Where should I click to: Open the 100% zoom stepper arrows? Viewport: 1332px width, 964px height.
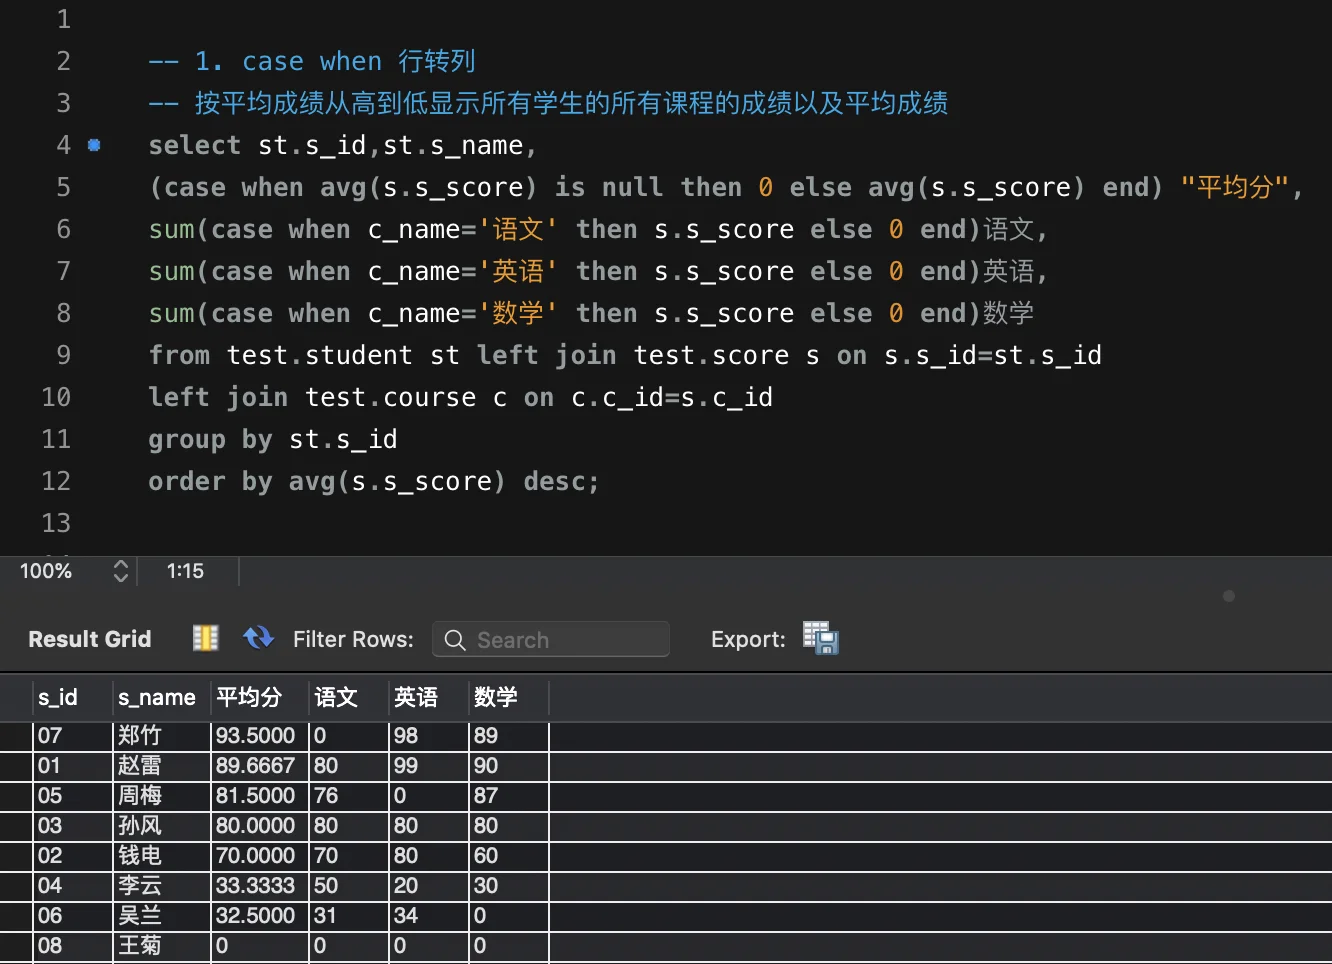pos(121,571)
